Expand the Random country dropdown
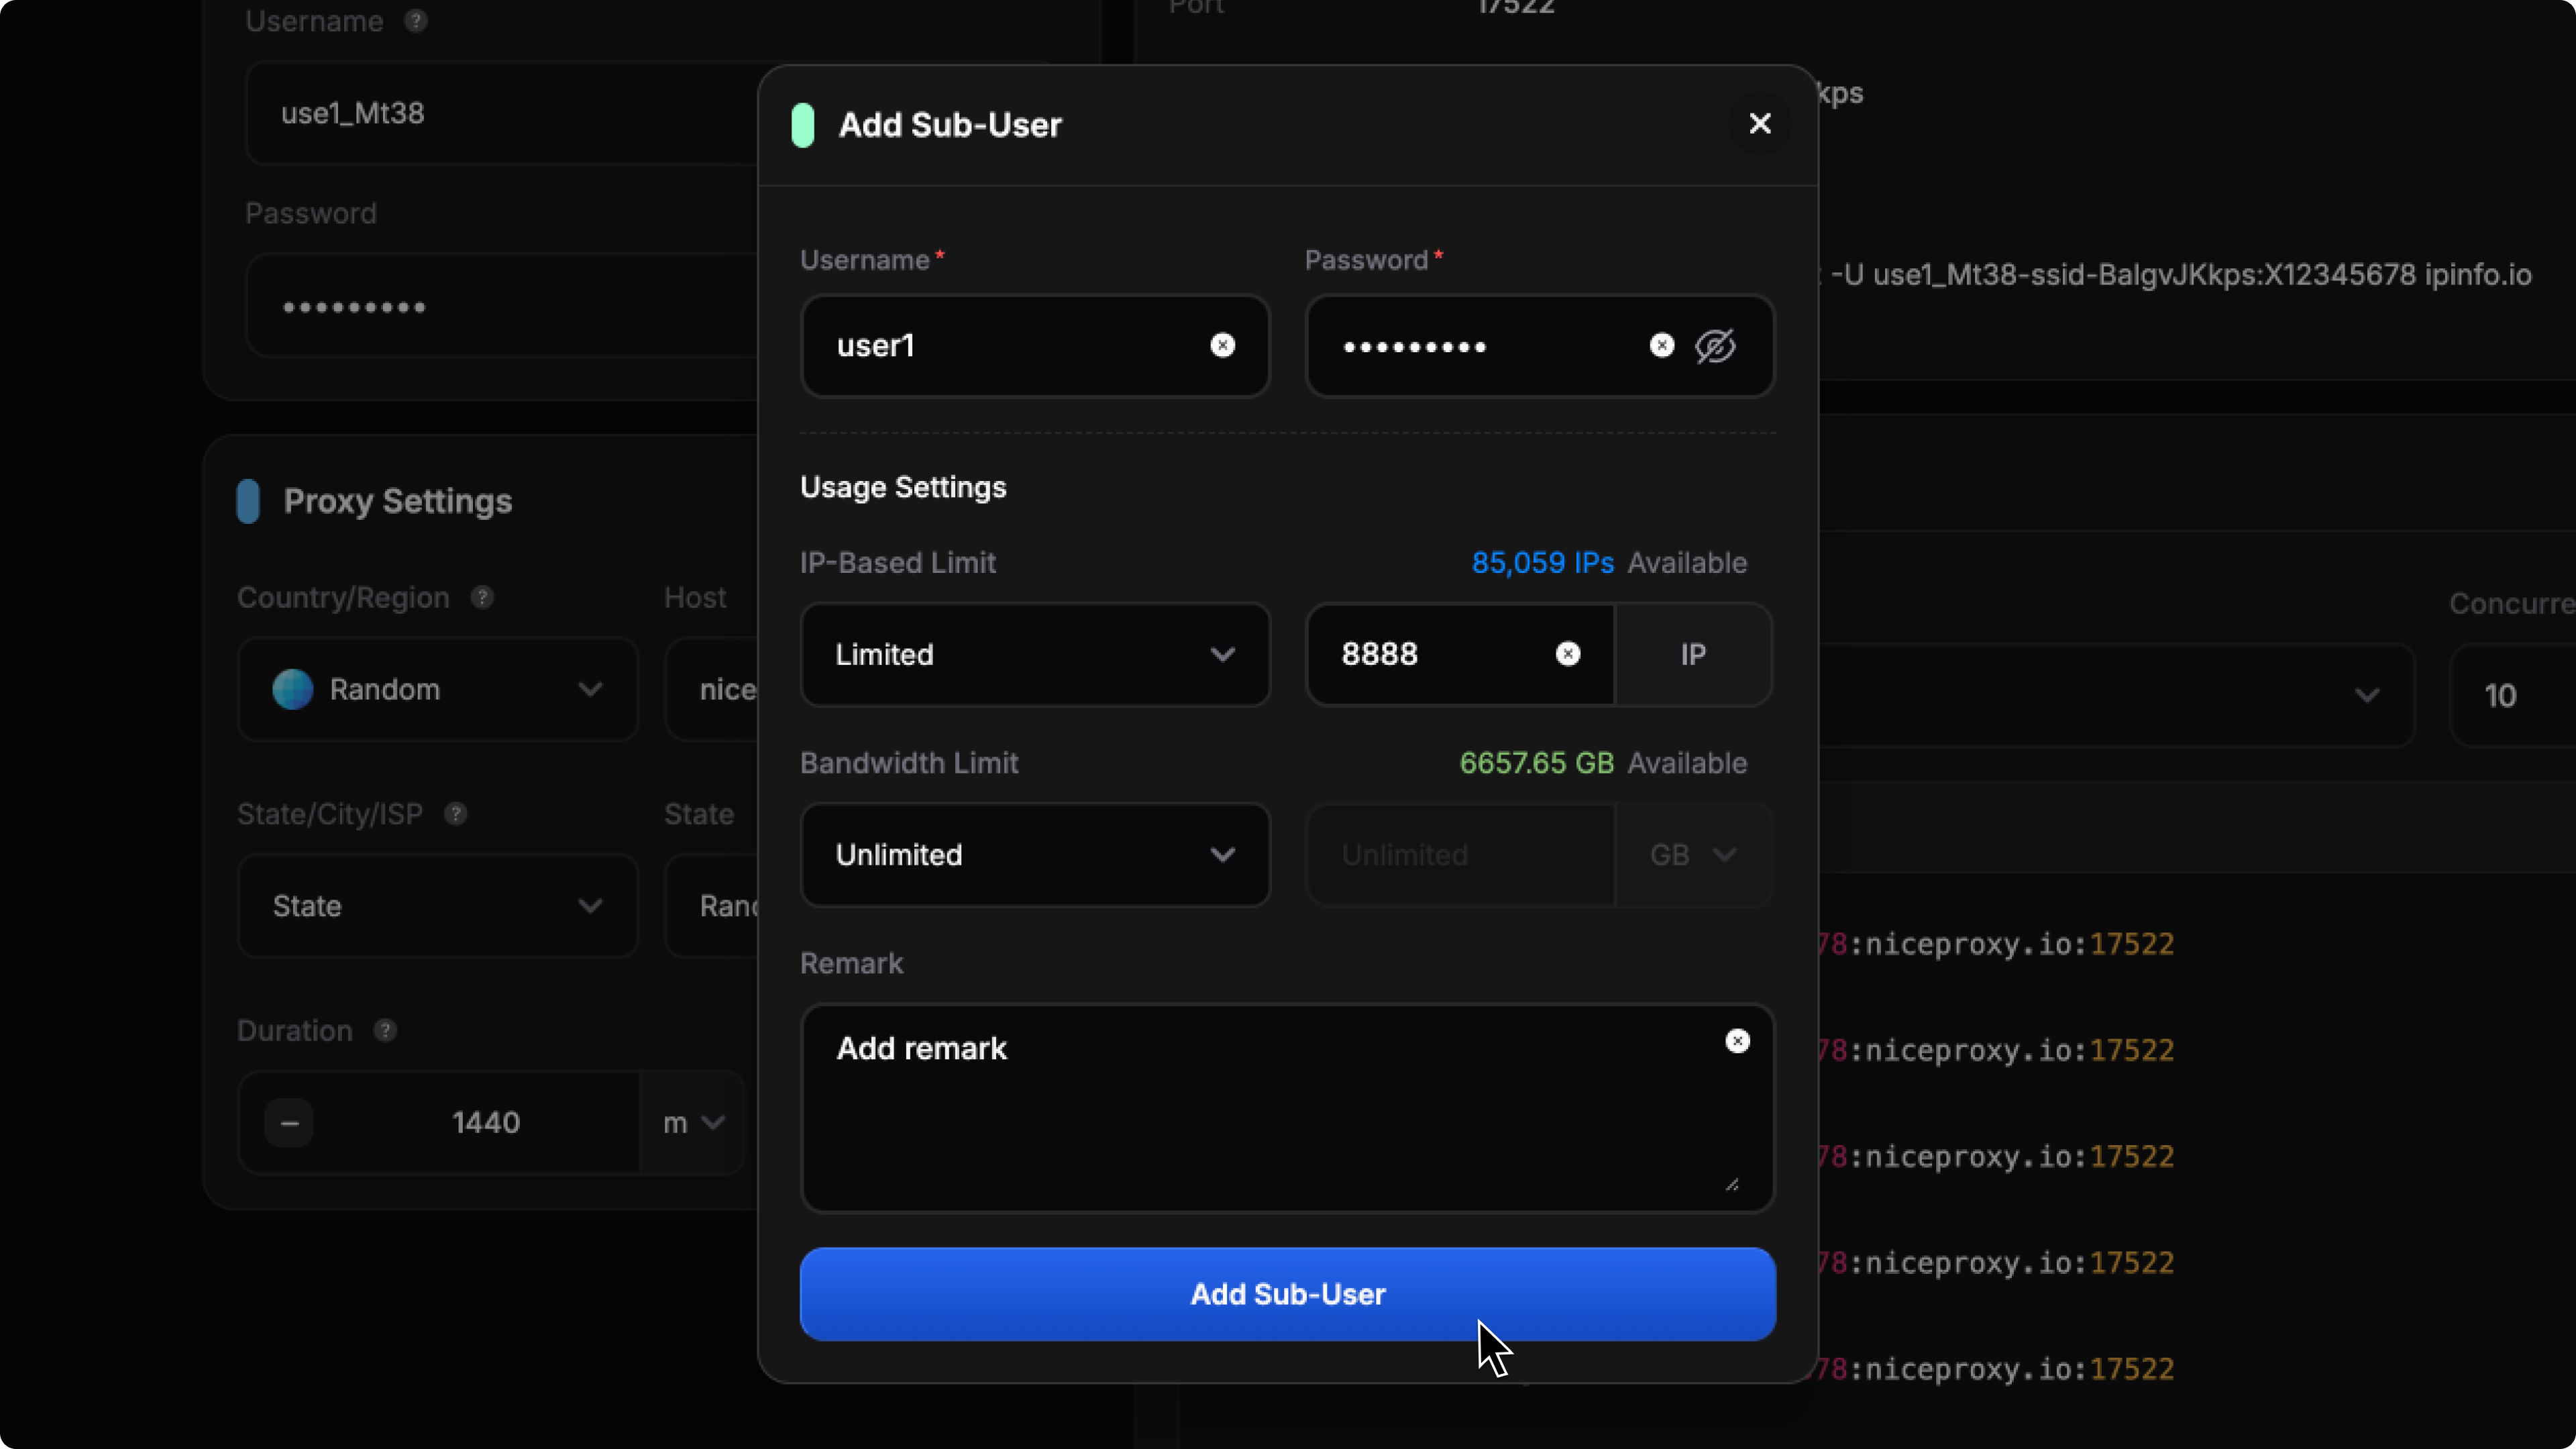Screen dimensions: 2576x1449 (437, 690)
